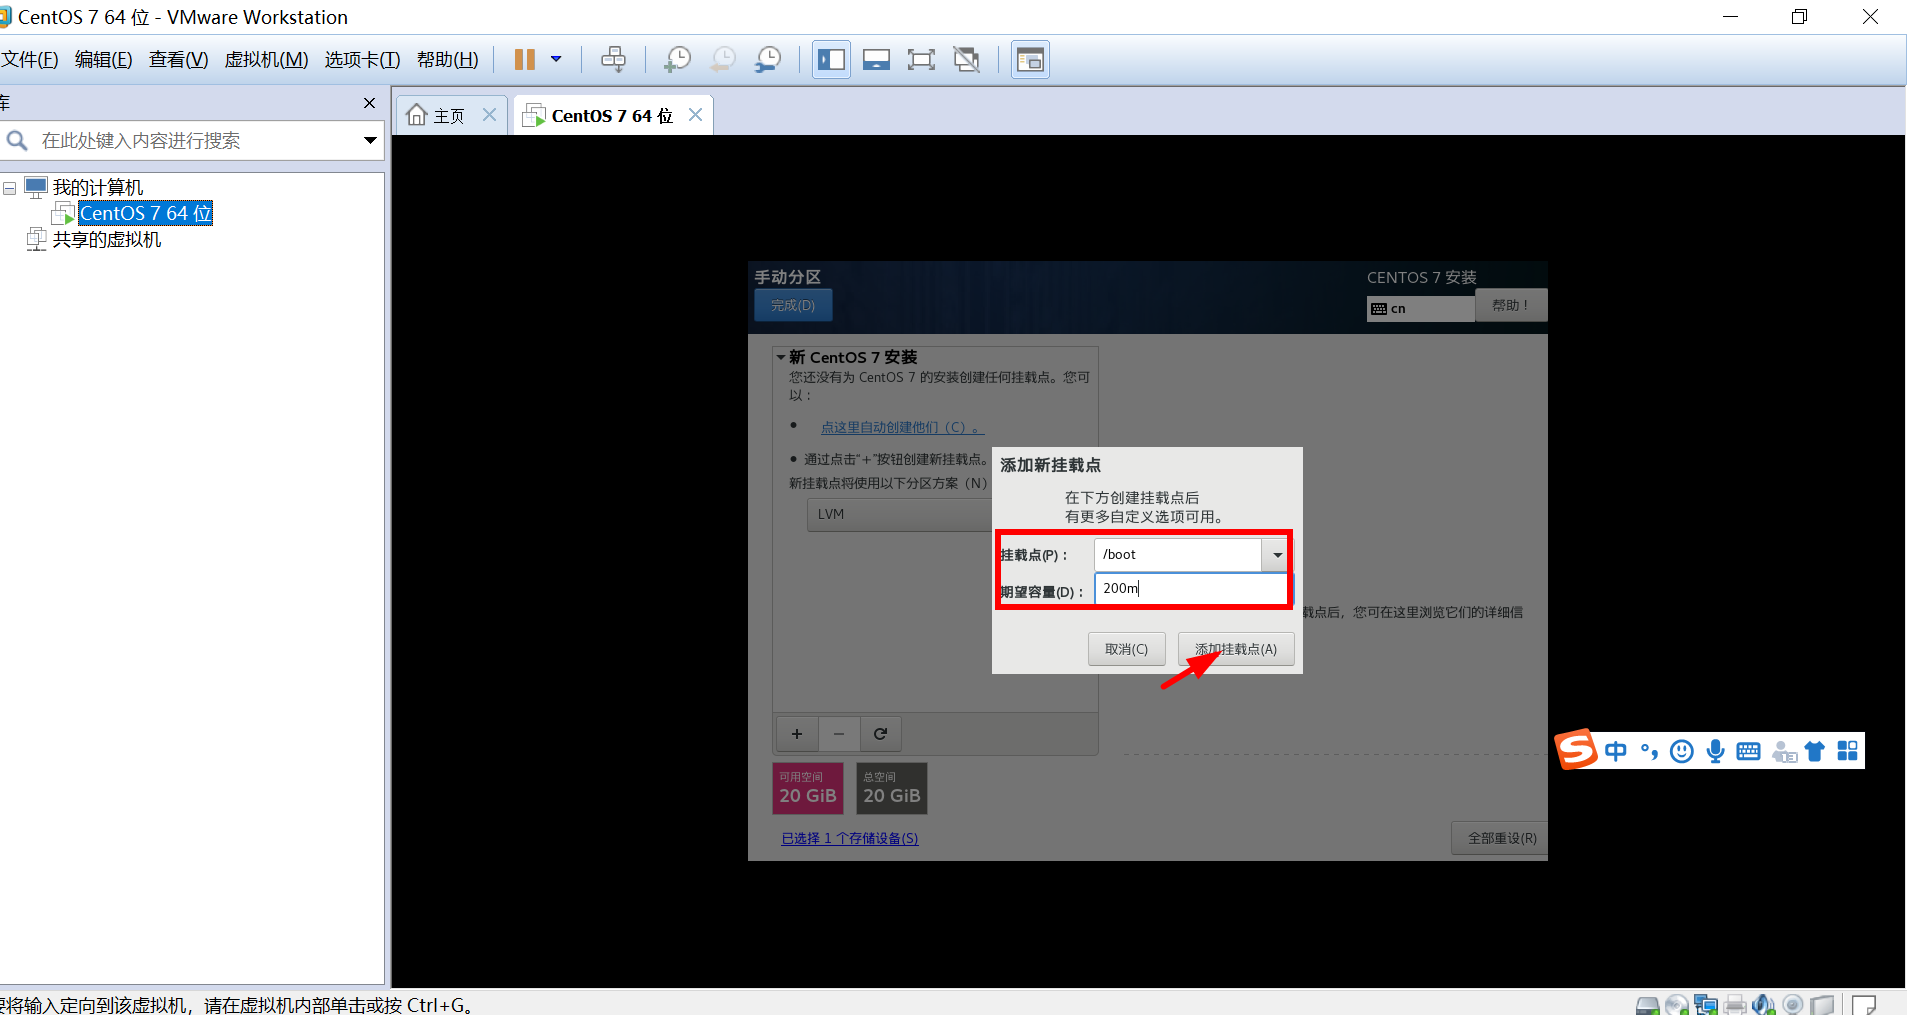Click the 20 GiB available space indicator
Screen dimensions: 1907x1015
point(808,788)
